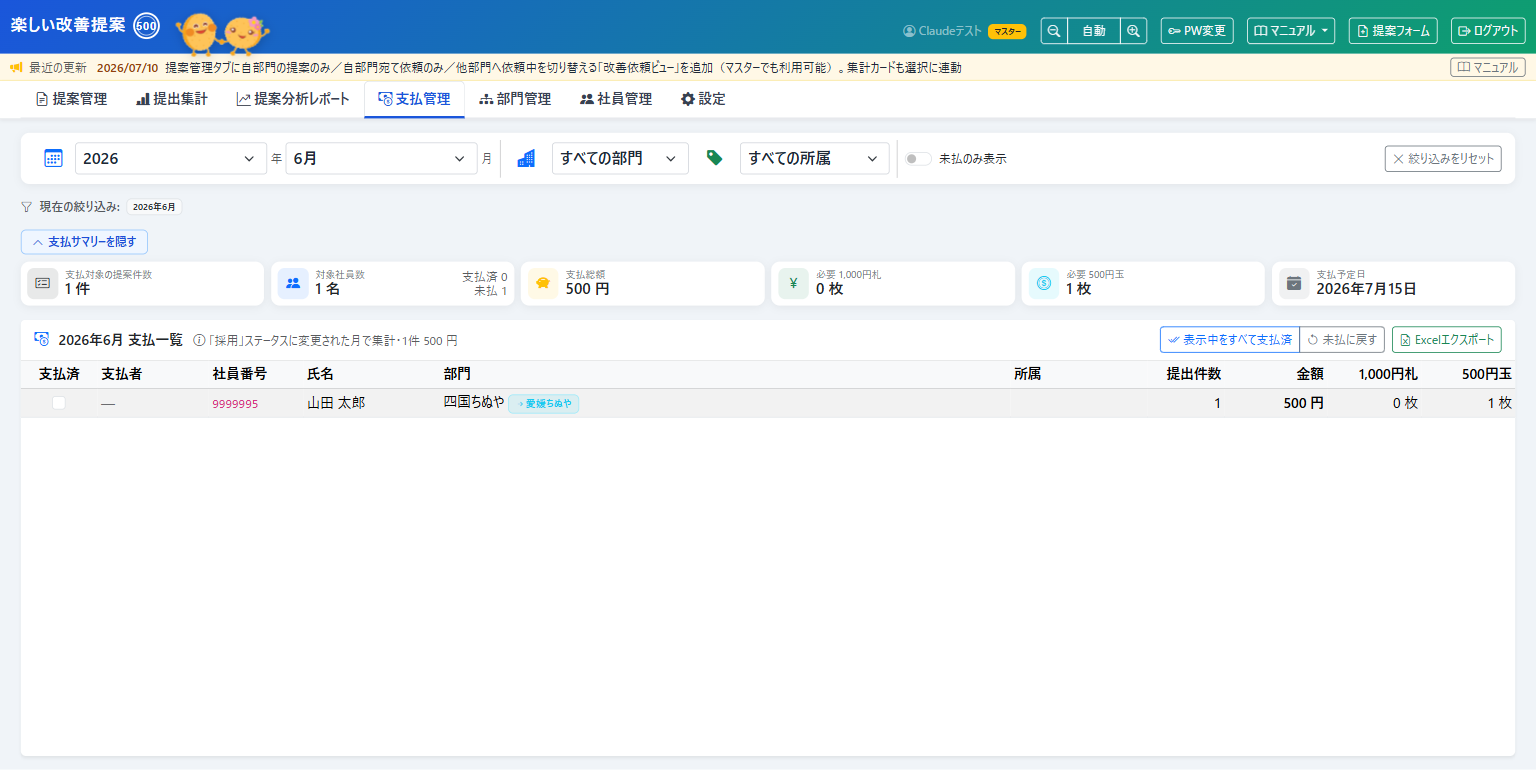Click the megaphone update icon

(x=16, y=68)
